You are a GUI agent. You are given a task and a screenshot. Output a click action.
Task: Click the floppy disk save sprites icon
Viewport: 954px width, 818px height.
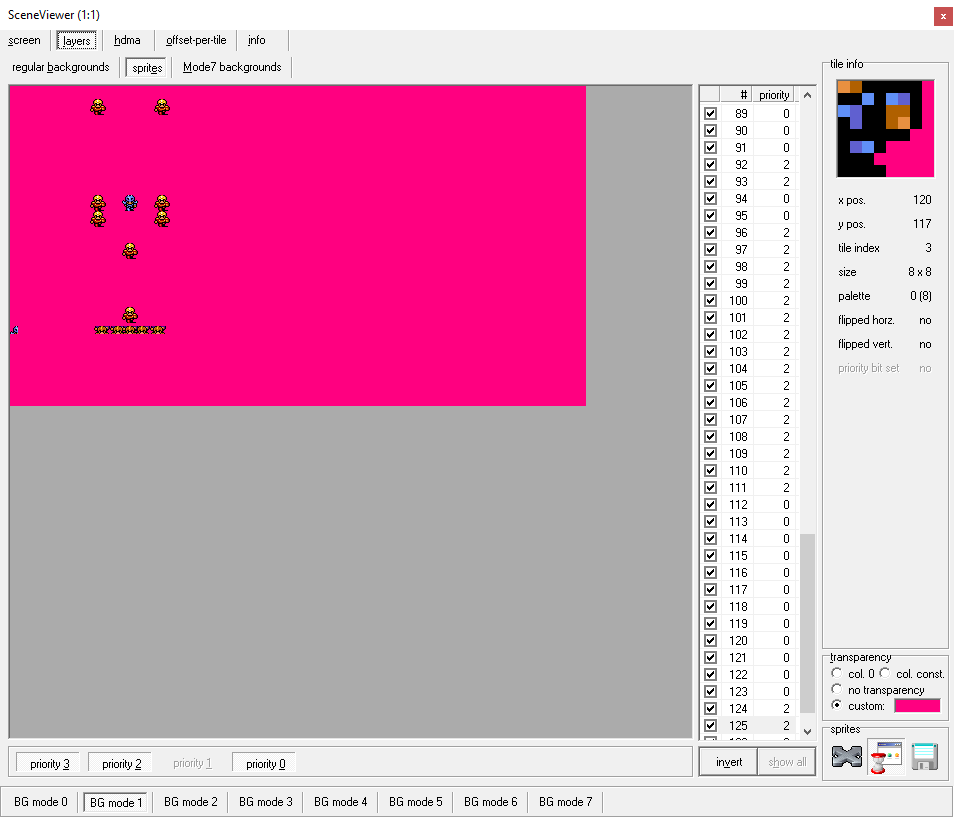pyautogui.click(x=924, y=757)
